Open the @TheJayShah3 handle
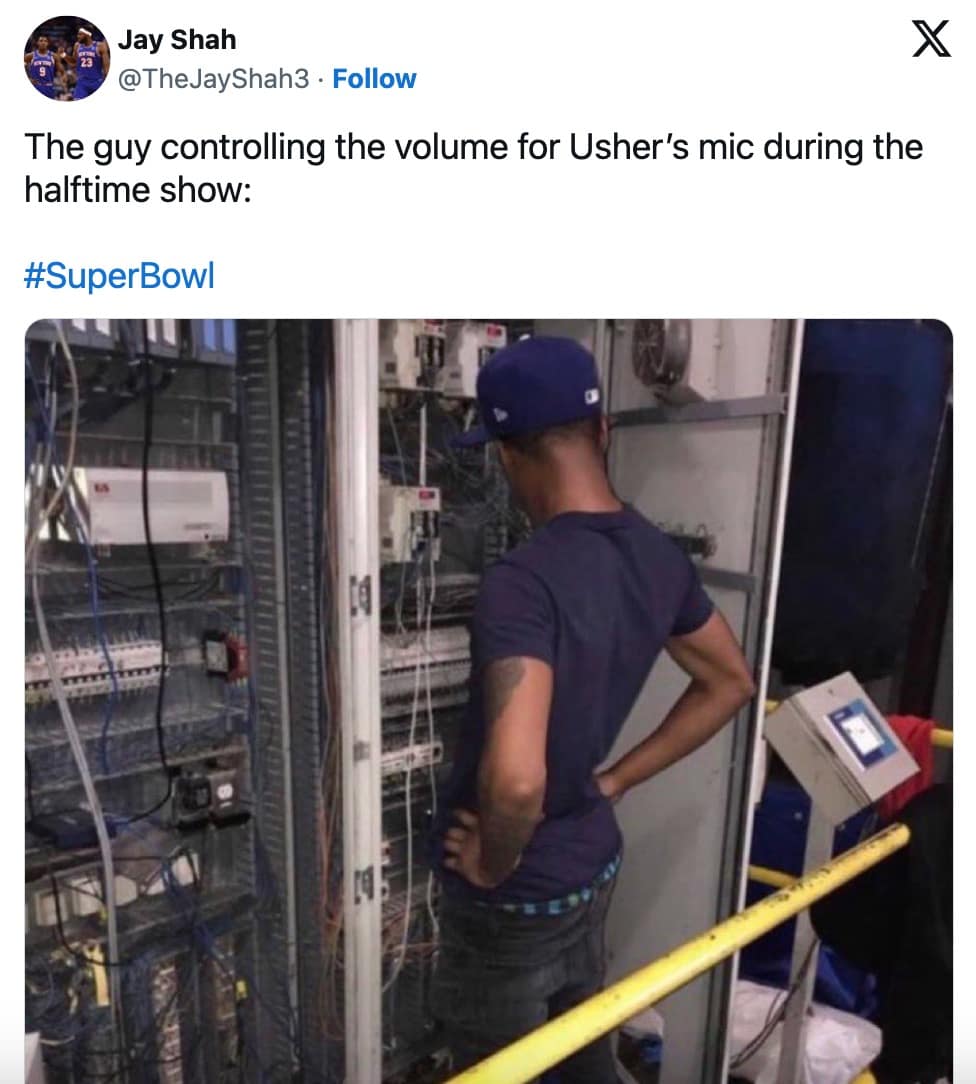The image size is (976, 1084). [214, 79]
